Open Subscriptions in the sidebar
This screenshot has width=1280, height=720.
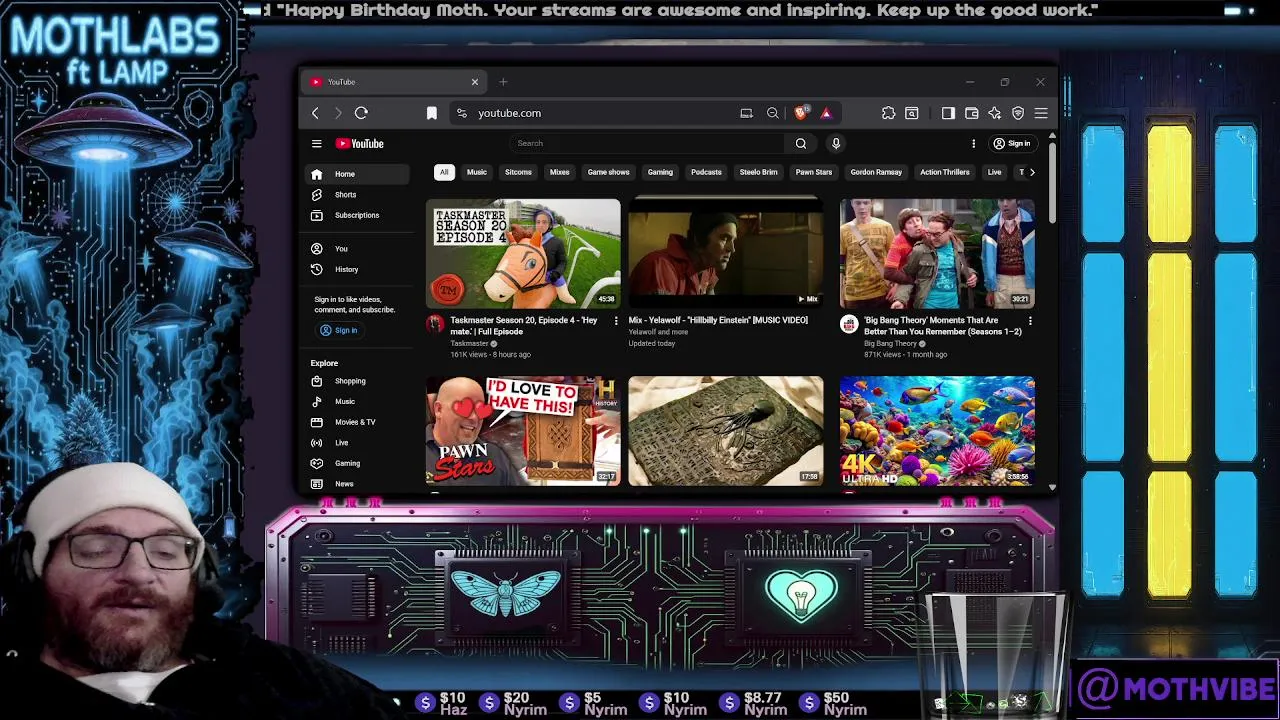[357, 216]
